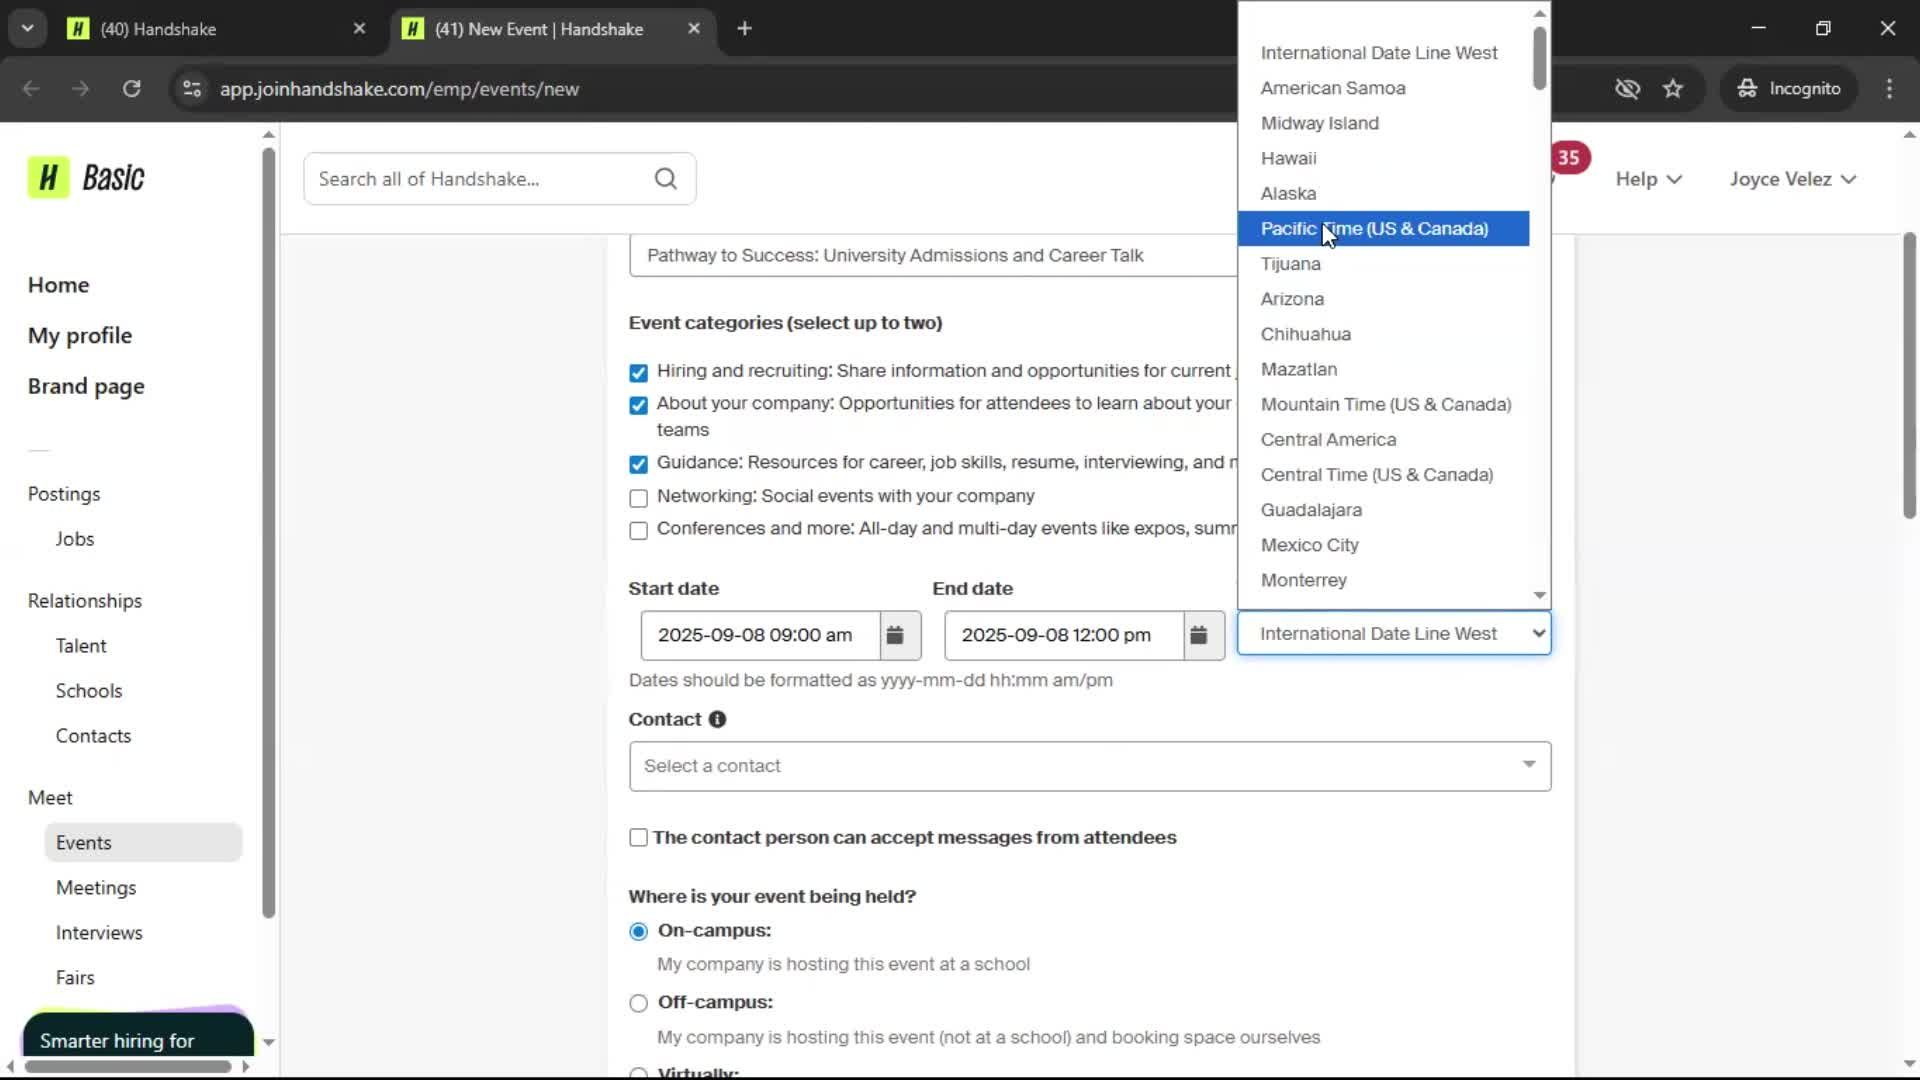The height and width of the screenshot is (1080, 1920).
Task: Edit the Start date field
Action: point(760,635)
